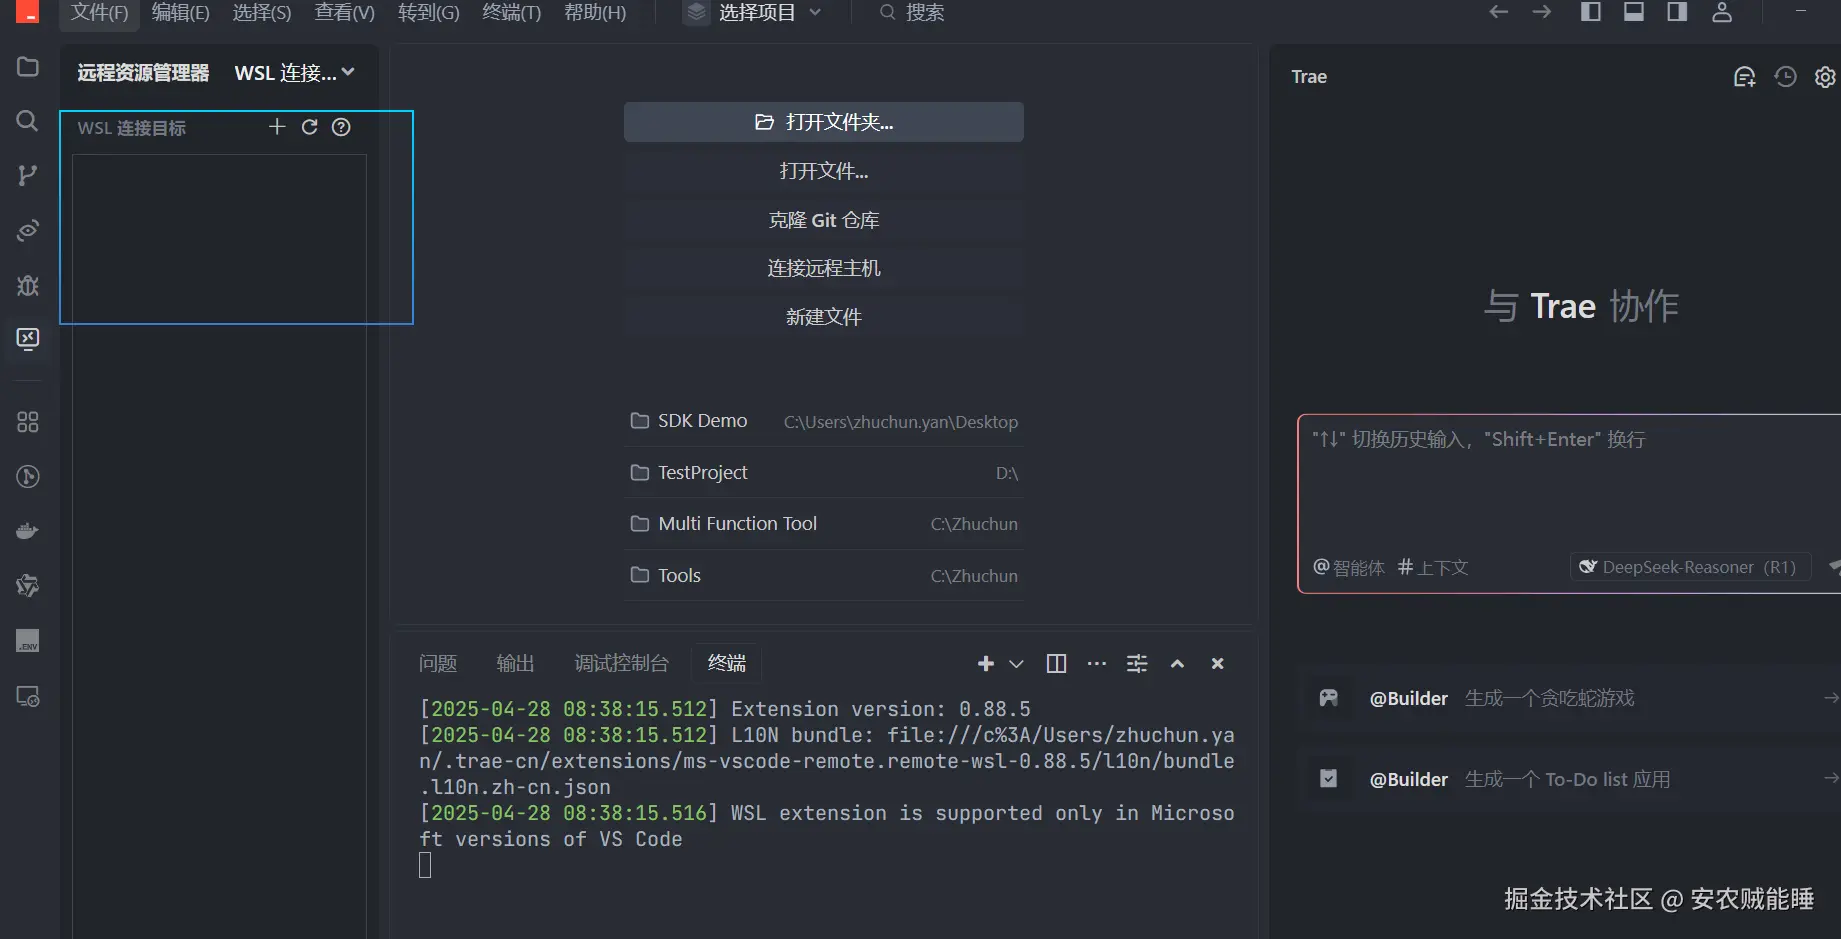Viewport: 1841px width, 939px height.
Task: Toggle terminal settings filter icon
Action: (x=1136, y=663)
